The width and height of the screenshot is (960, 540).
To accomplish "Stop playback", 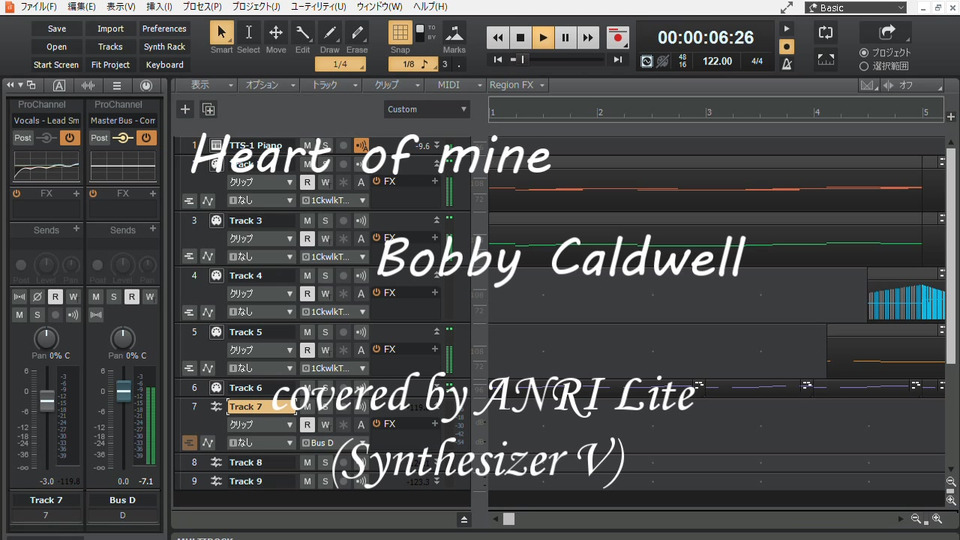I will point(520,37).
